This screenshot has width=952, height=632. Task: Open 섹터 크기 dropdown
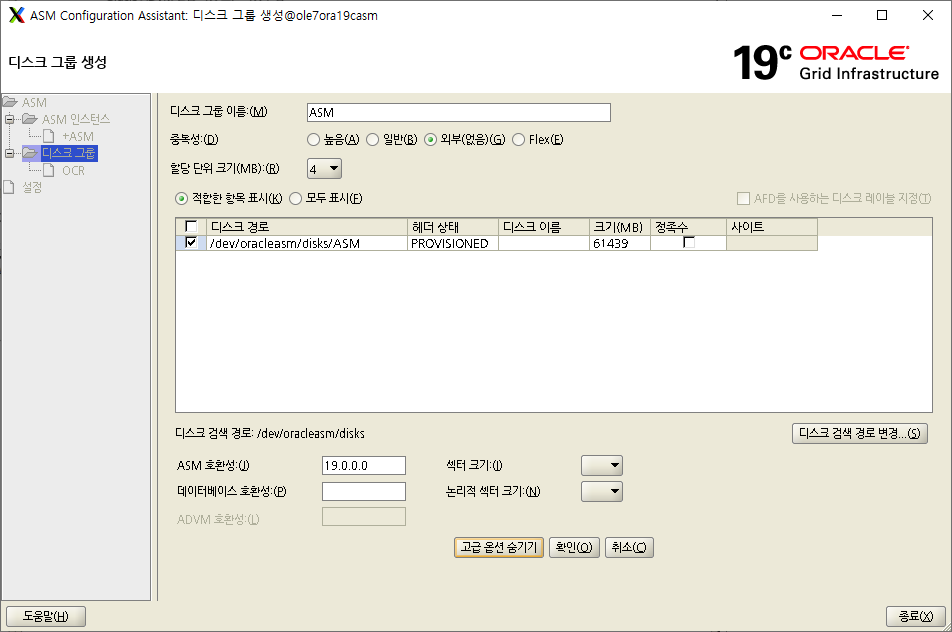click(602, 466)
